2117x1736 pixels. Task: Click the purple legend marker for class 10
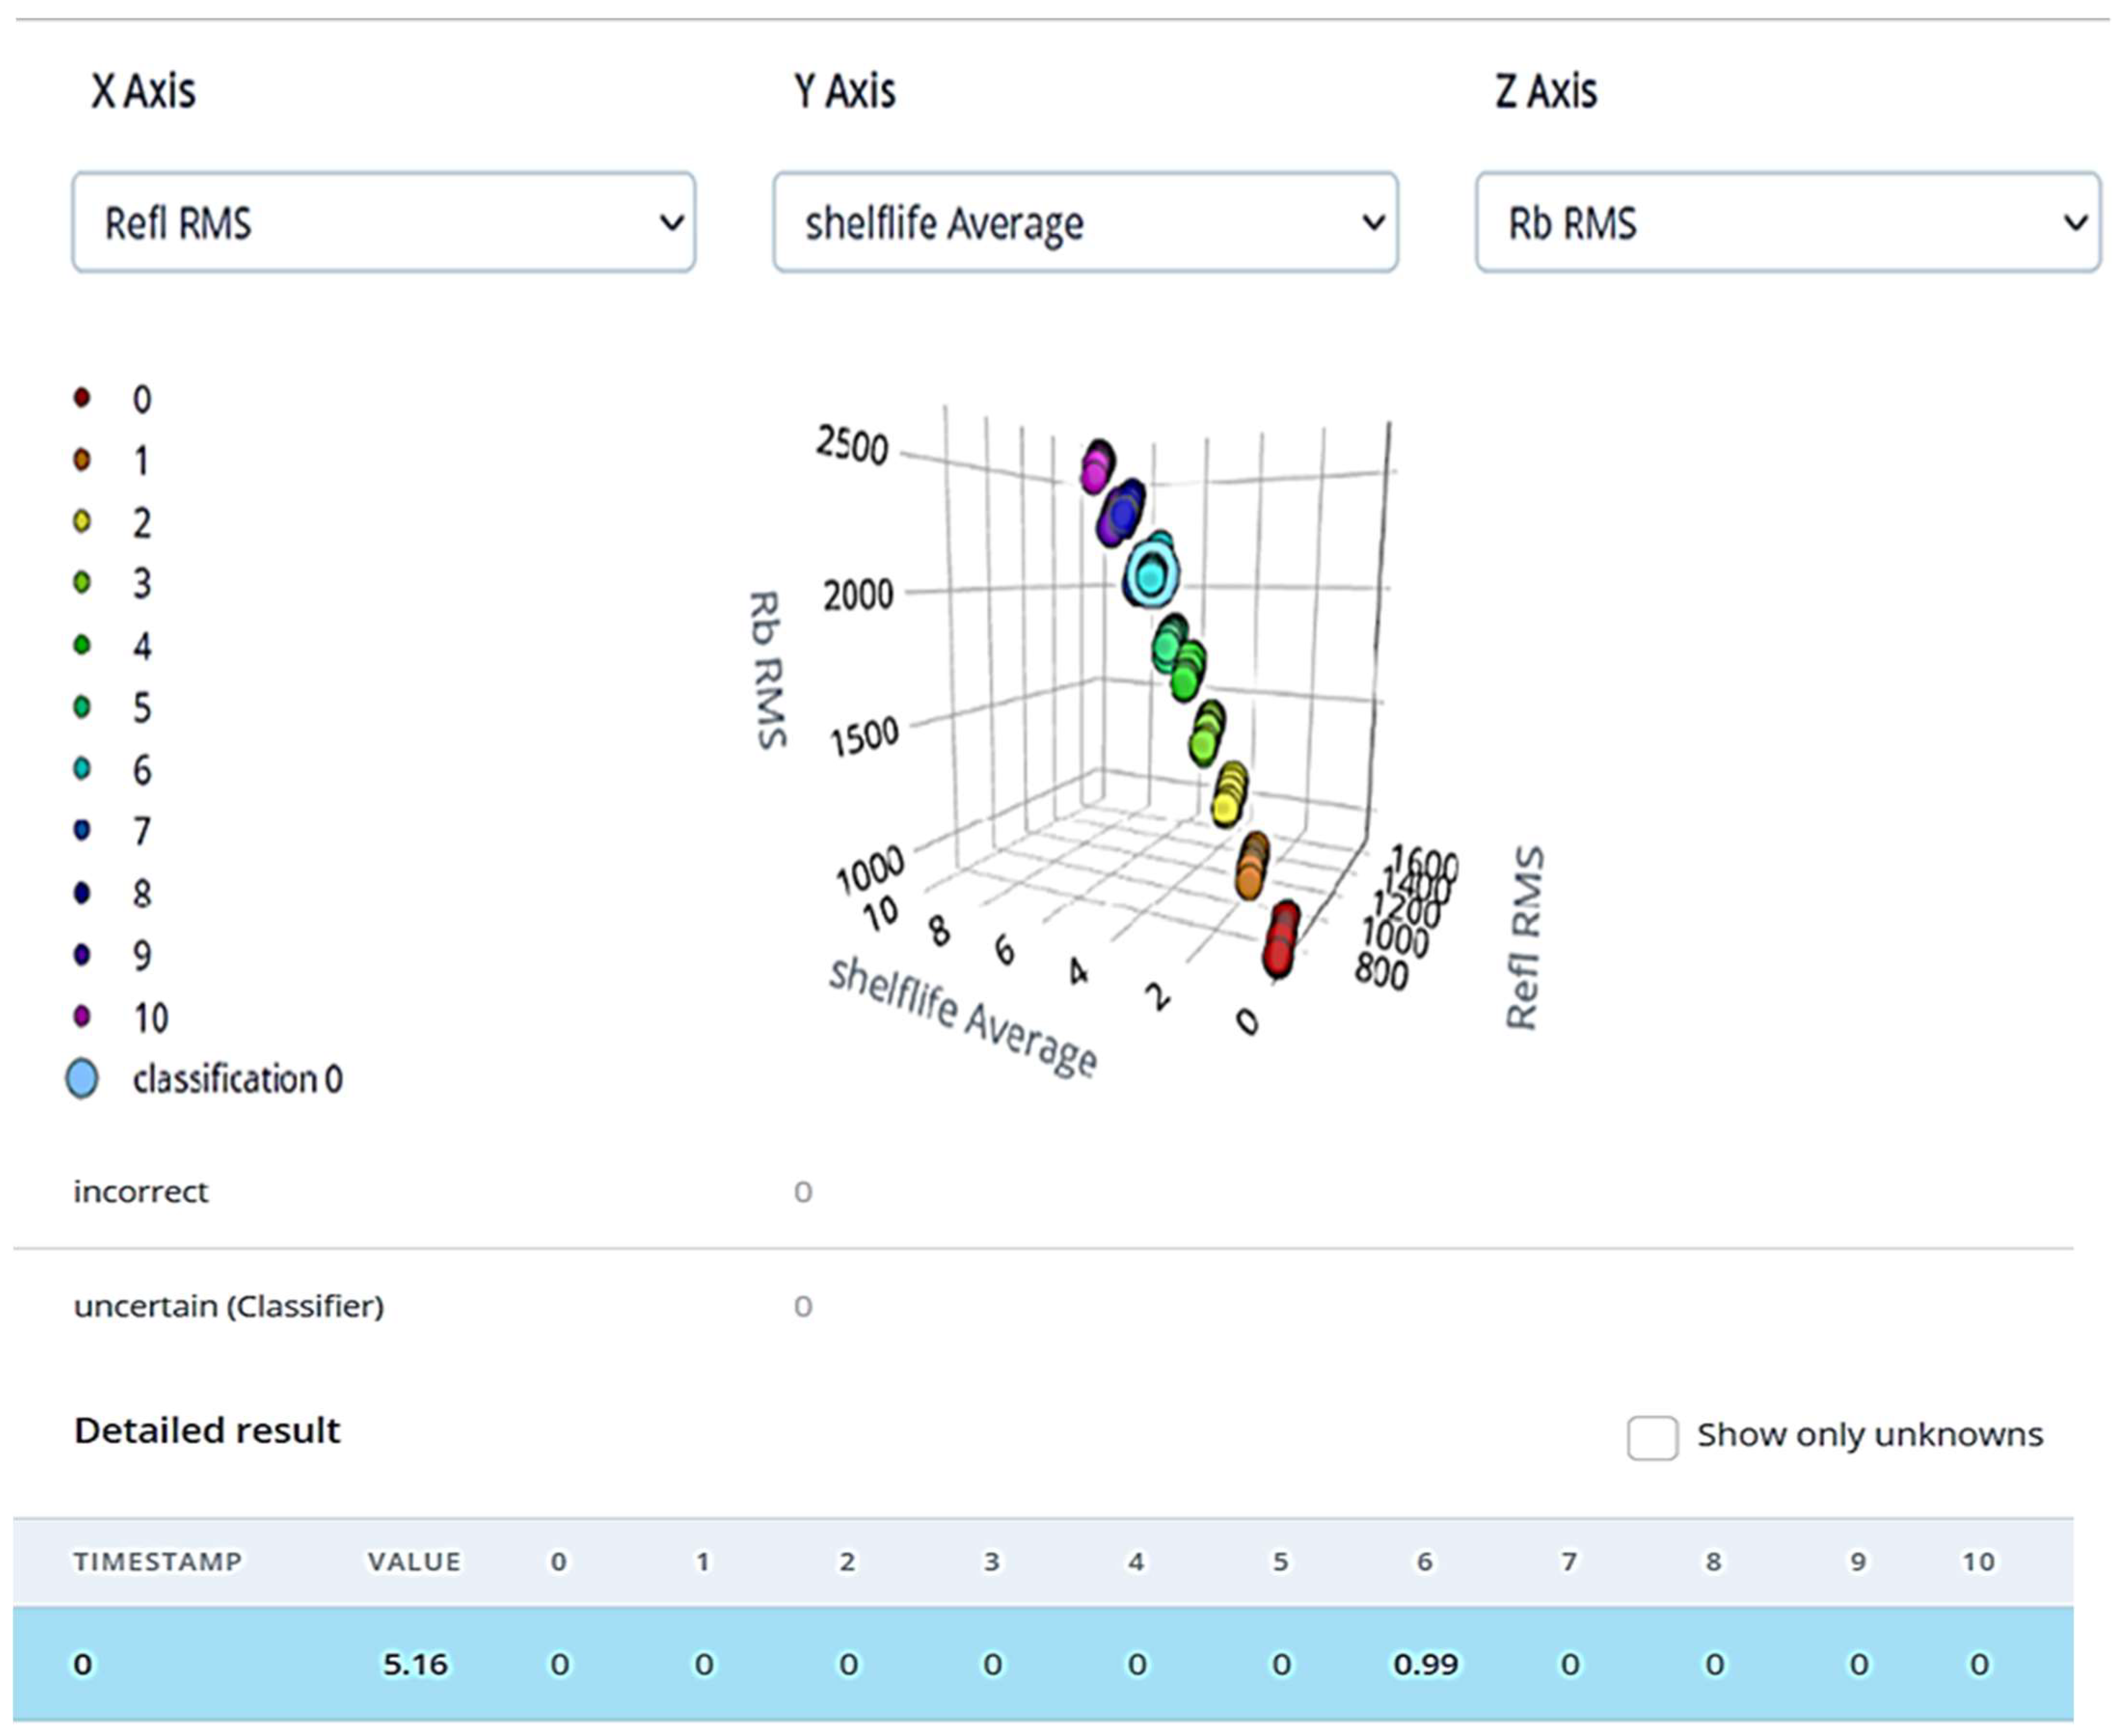[82, 1016]
